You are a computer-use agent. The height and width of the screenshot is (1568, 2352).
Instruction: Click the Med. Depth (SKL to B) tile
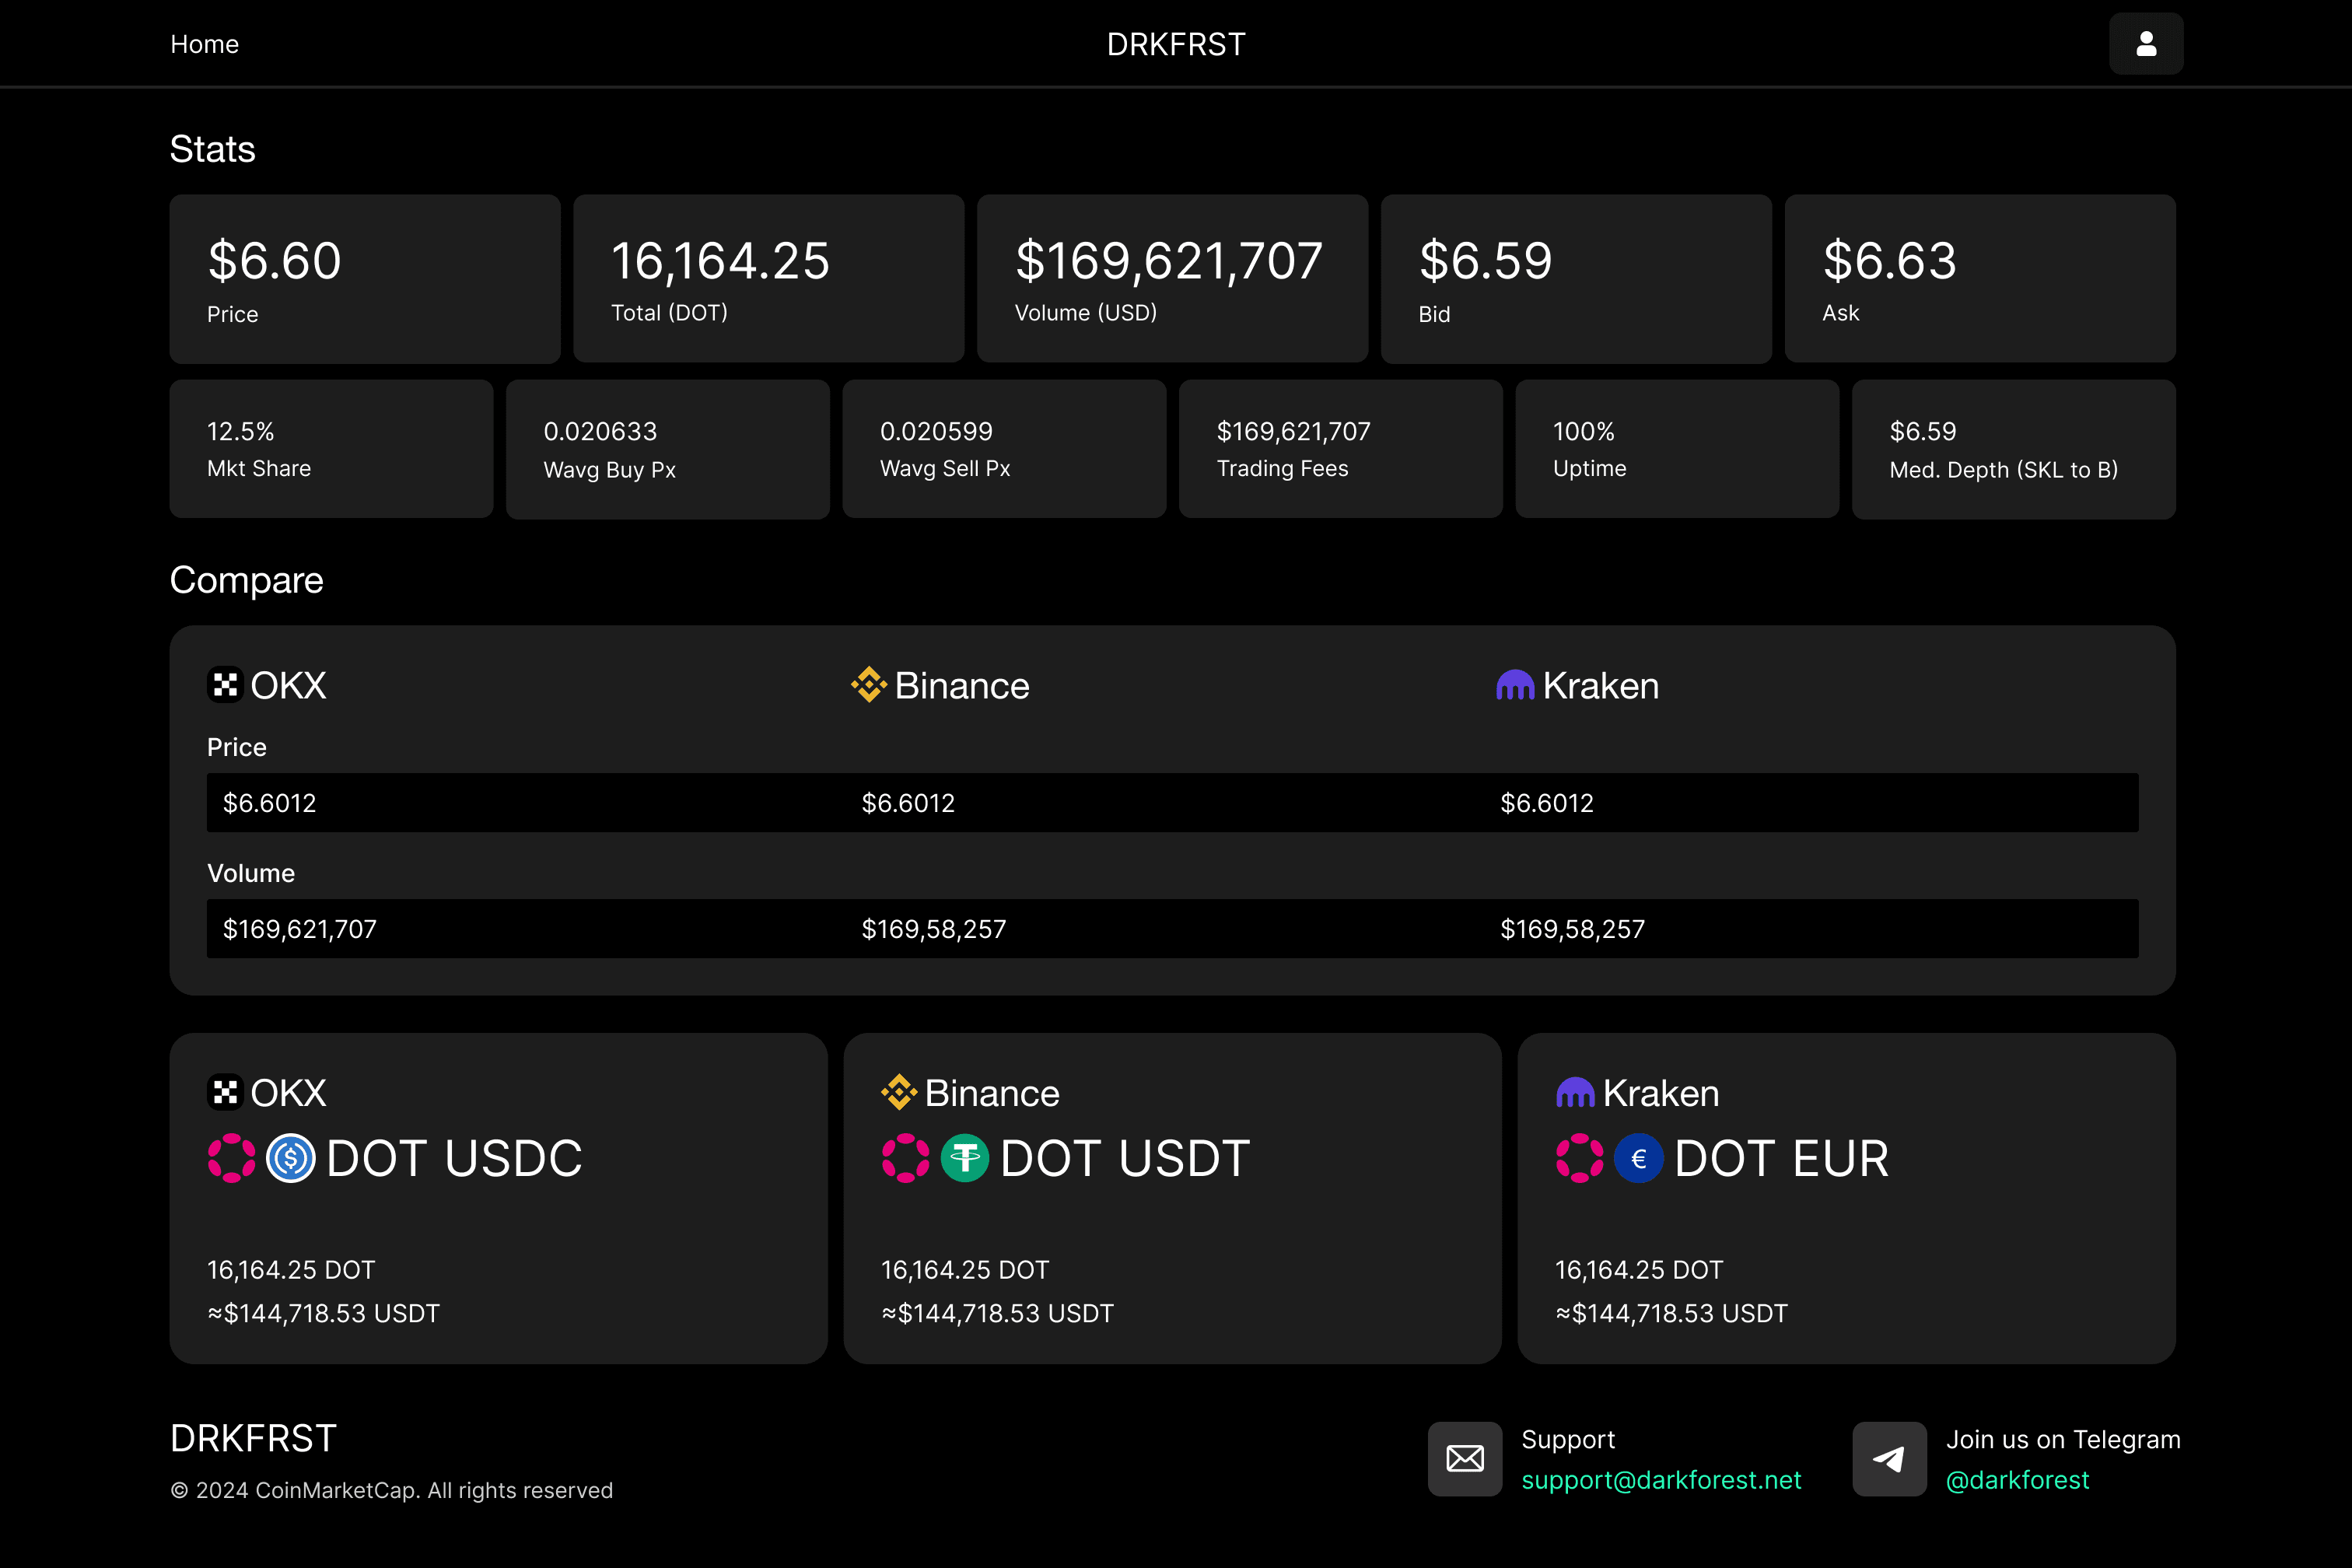pyautogui.click(x=2014, y=449)
